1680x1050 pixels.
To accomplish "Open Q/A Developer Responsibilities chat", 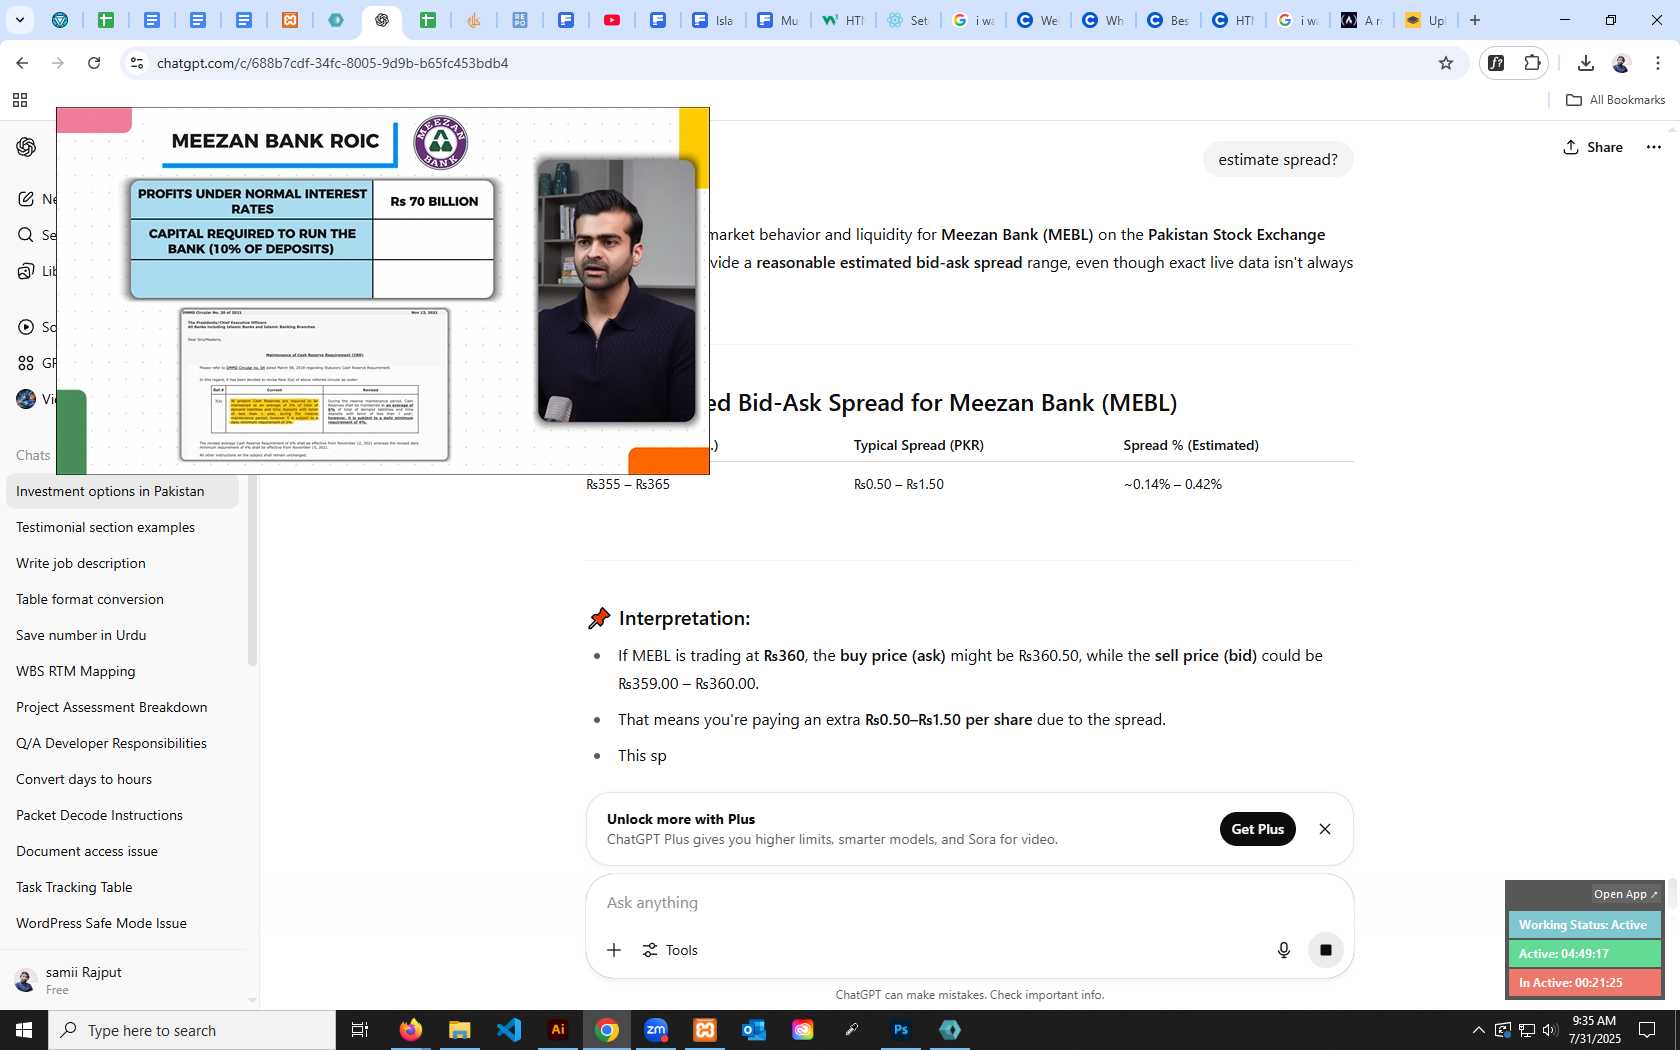I will point(122,743).
